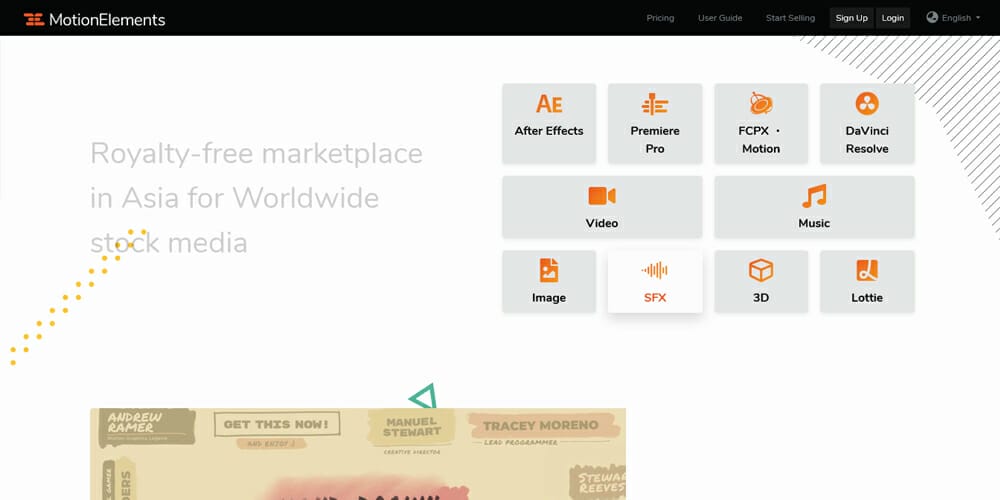The width and height of the screenshot is (1000, 500).
Task: Click the Login button
Action: pos(892,18)
